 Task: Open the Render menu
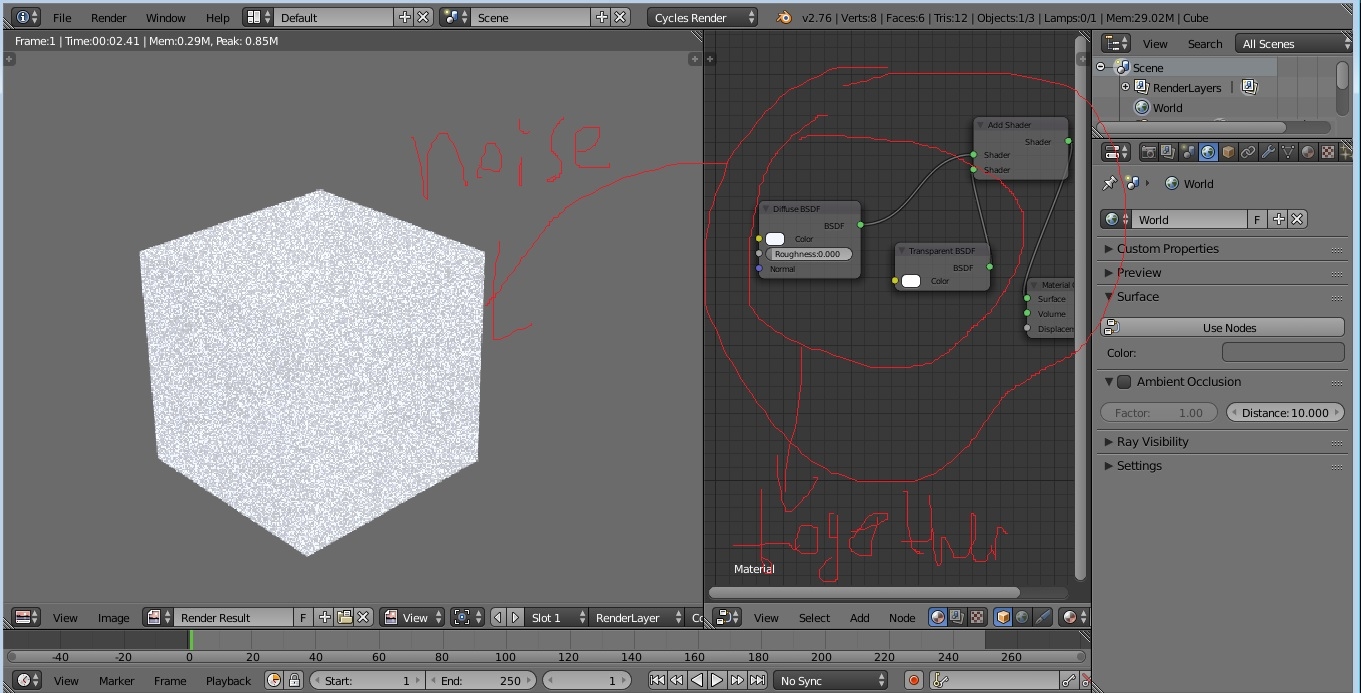[108, 17]
